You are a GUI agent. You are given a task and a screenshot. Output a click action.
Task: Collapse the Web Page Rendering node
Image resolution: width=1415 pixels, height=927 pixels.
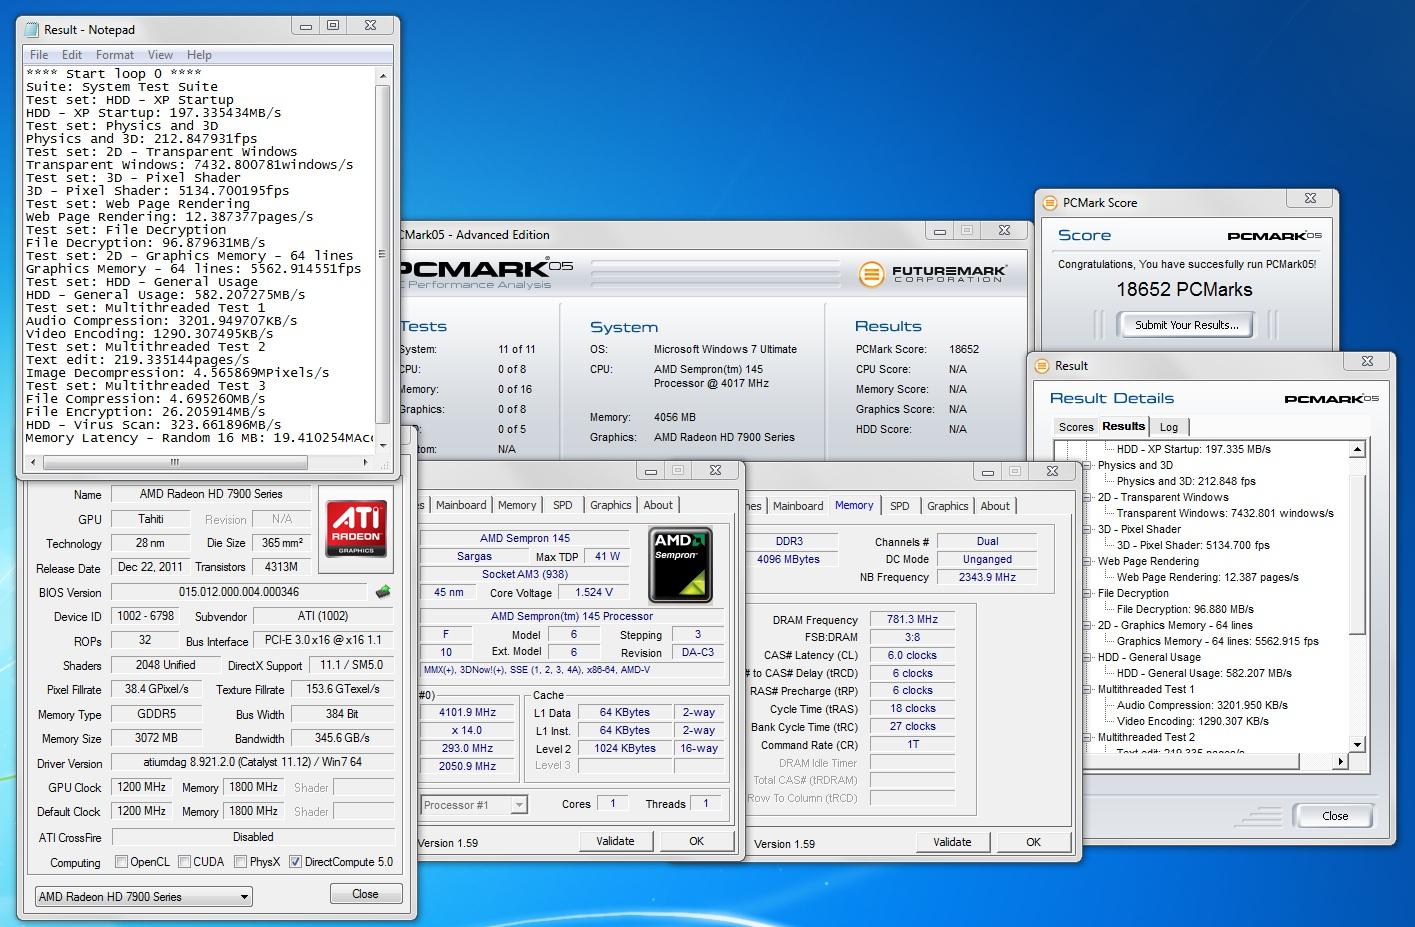tap(1088, 561)
